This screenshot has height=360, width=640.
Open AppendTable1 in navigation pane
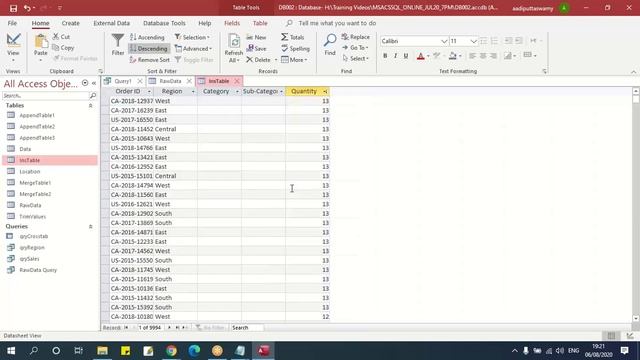37,116
